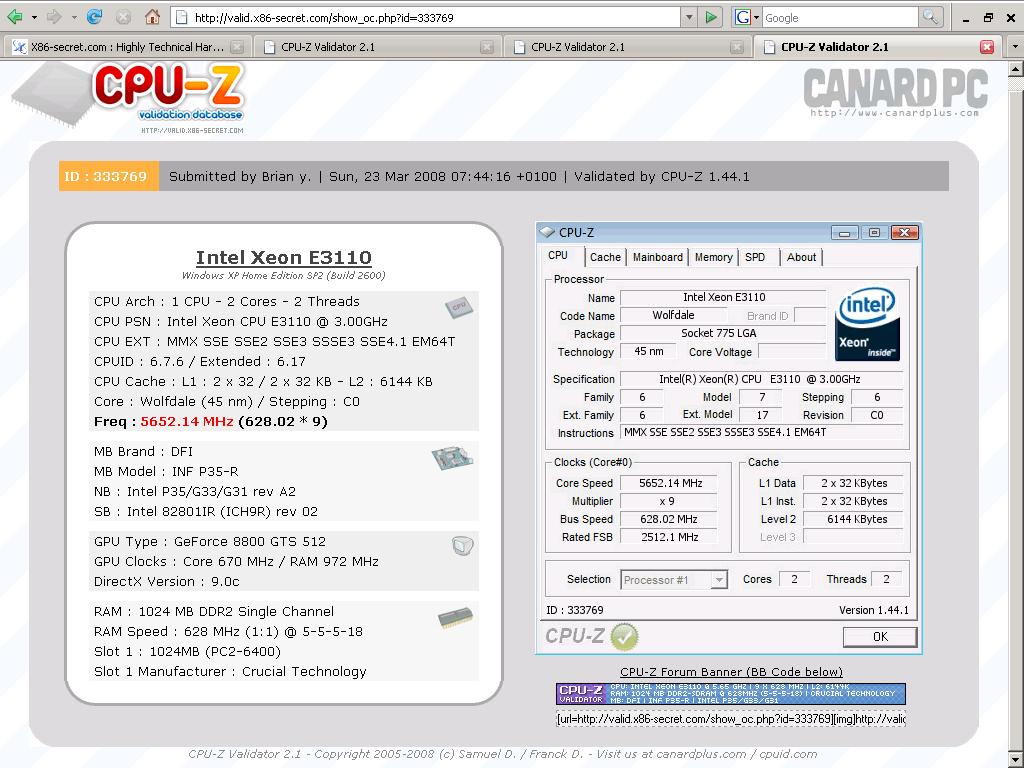Click the Core Speed 5652.14 MHz field
This screenshot has height=768, width=1024.
click(669, 483)
